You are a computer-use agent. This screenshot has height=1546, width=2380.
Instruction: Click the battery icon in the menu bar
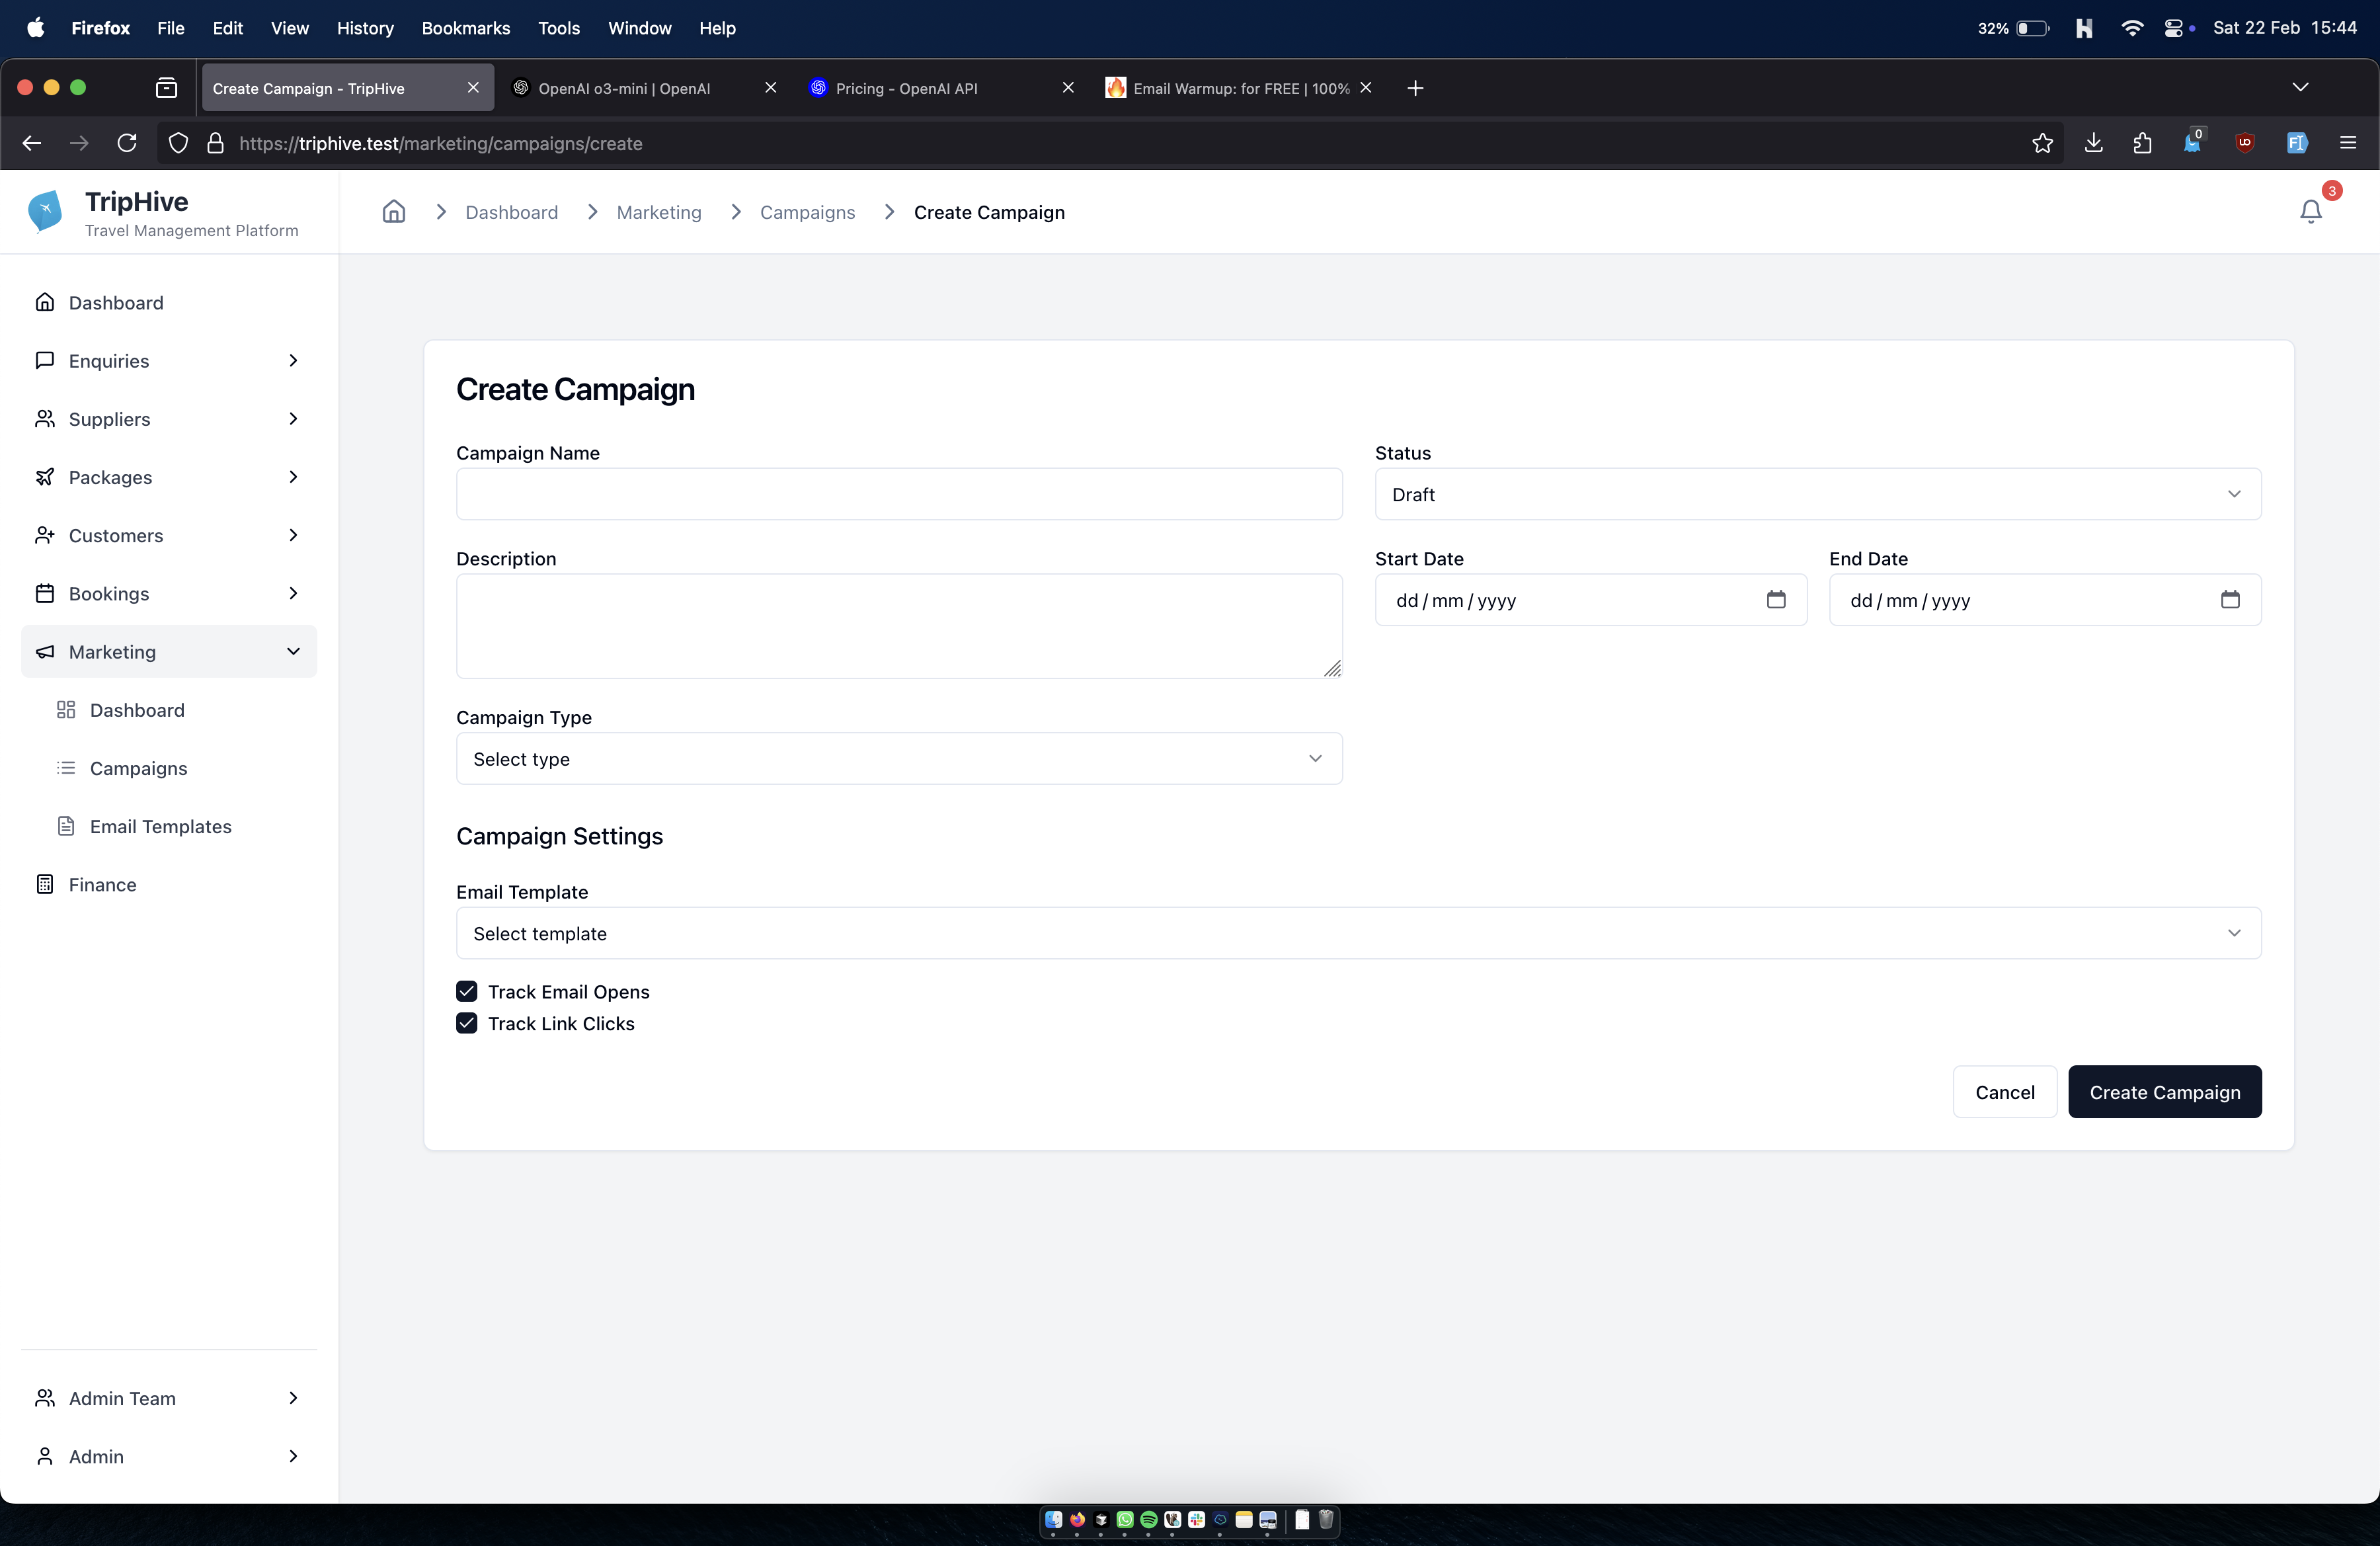2033,28
